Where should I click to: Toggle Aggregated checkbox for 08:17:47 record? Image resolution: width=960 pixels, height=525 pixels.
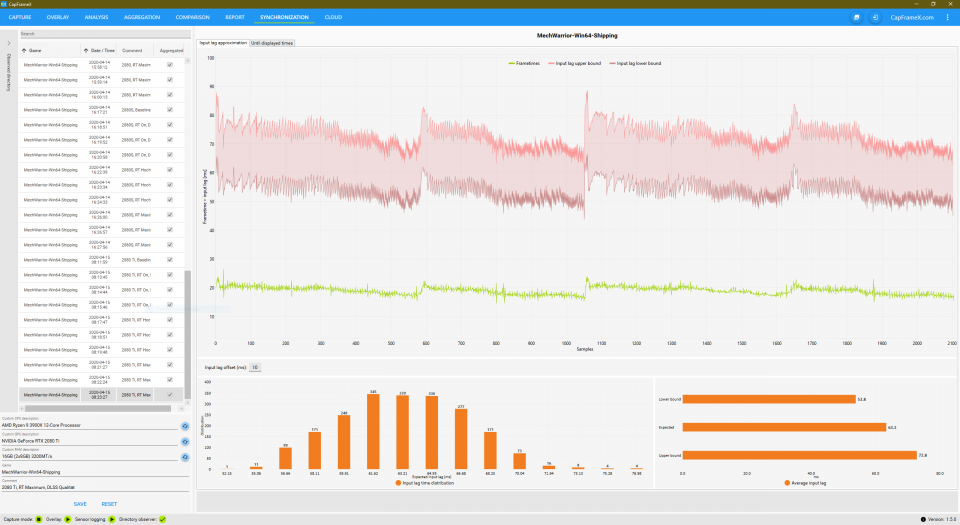coord(170,319)
